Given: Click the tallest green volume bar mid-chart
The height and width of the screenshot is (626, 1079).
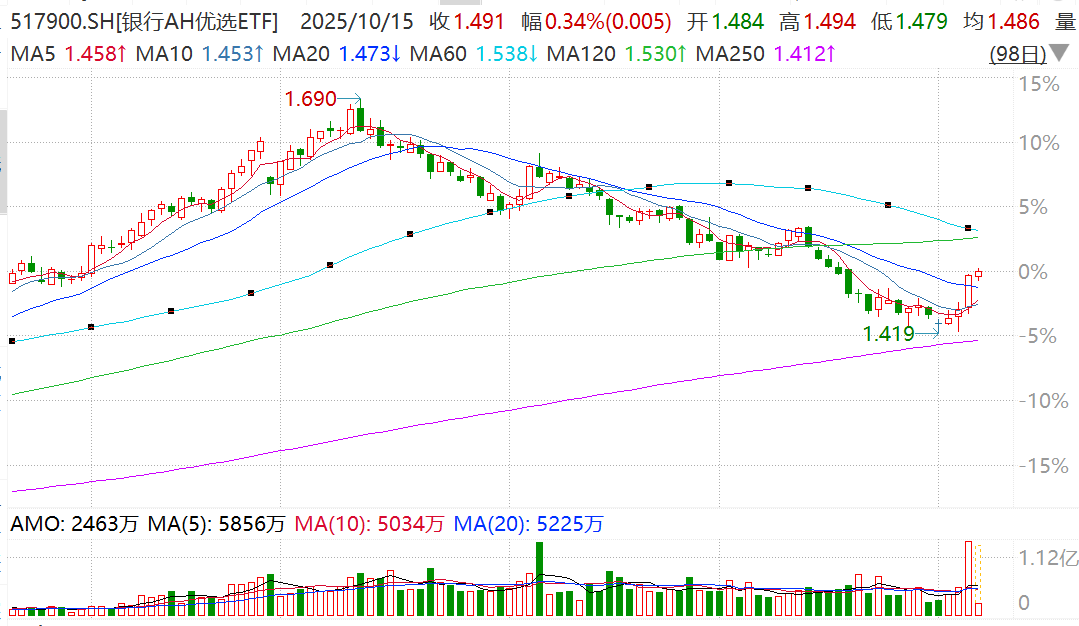Looking at the screenshot, I should tap(540, 578).
